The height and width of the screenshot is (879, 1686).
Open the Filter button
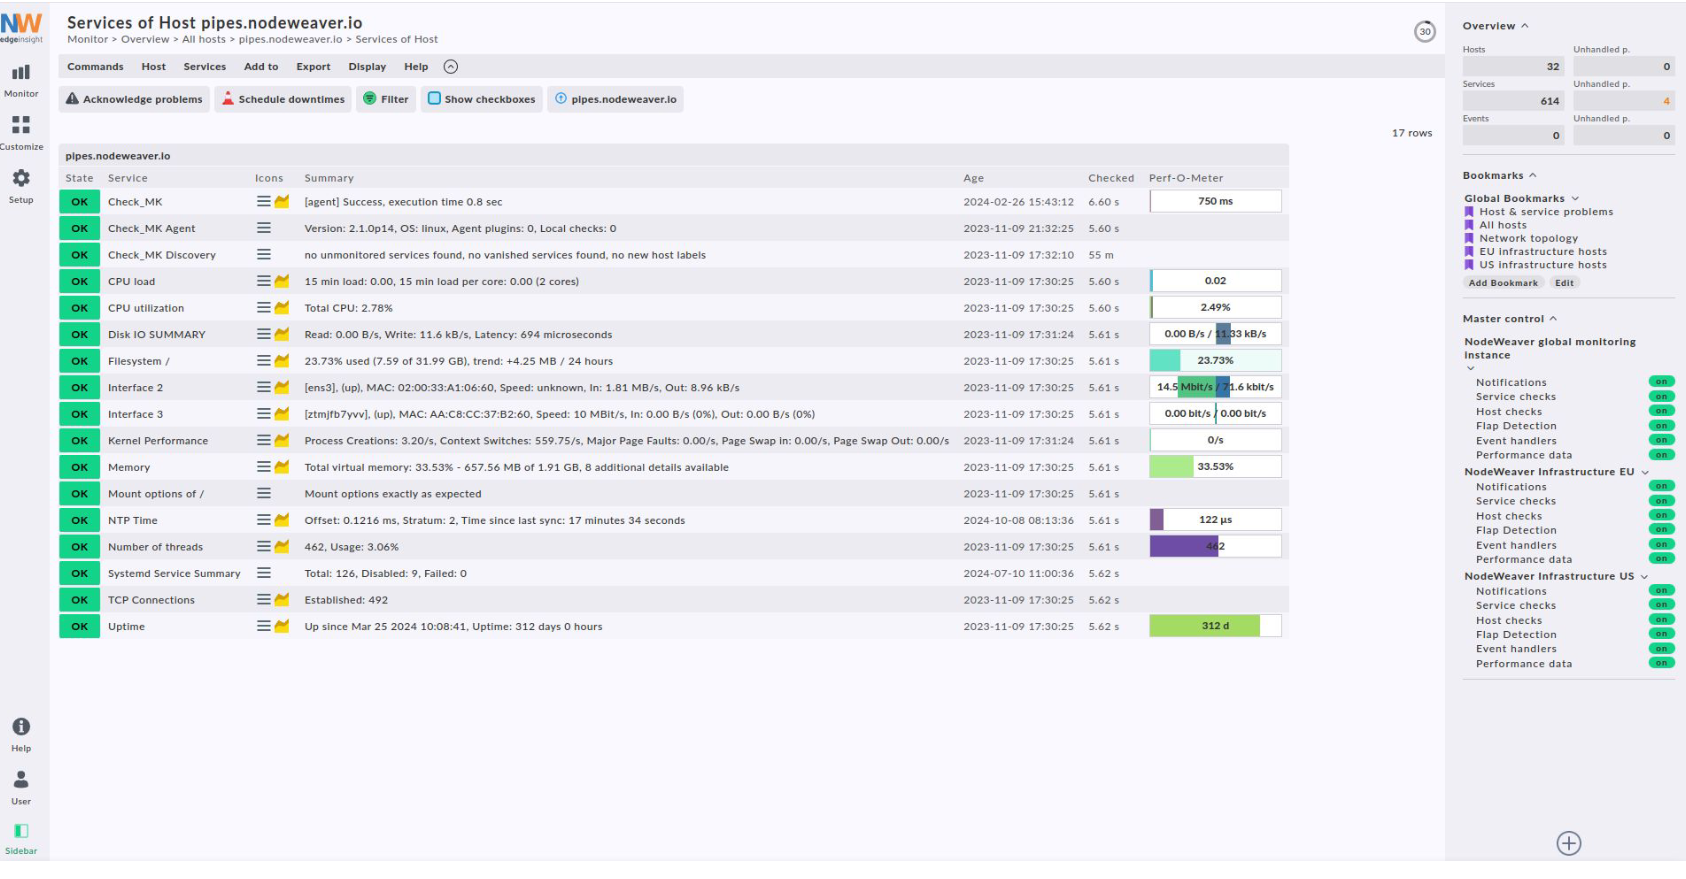(386, 99)
